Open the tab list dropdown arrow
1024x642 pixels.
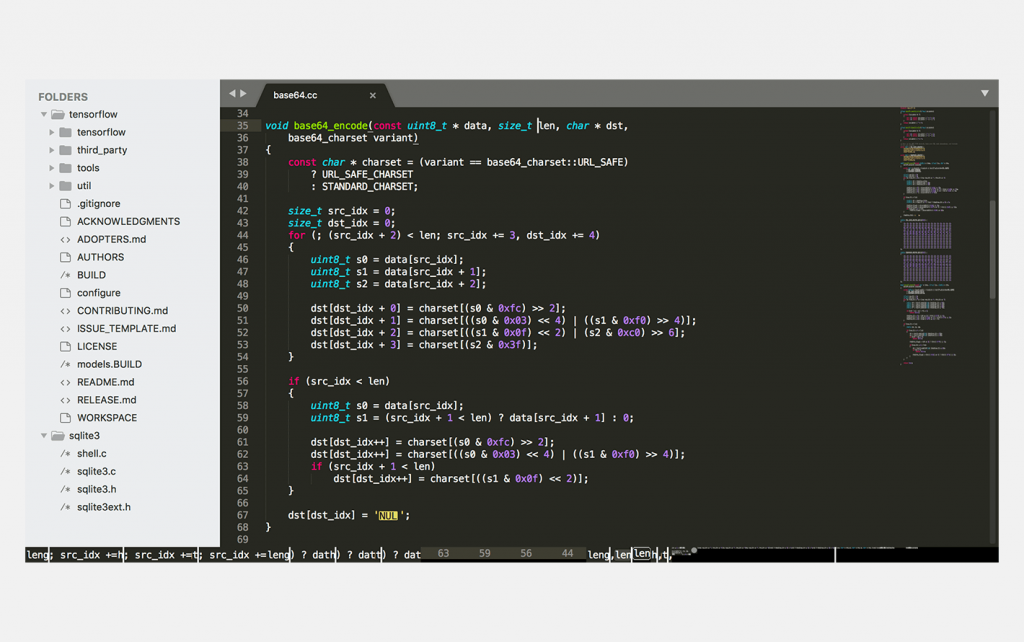(x=984, y=93)
